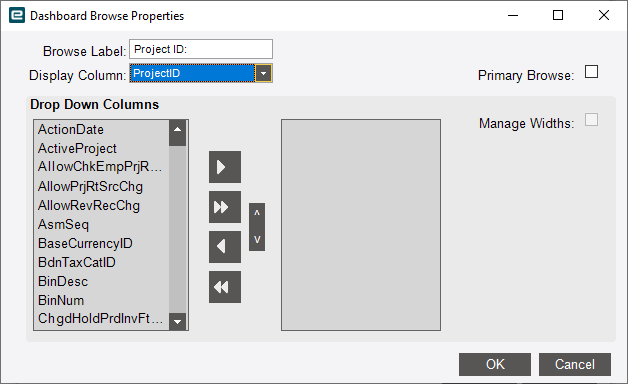
Task: Click into the Browse Label text field
Action: click(x=201, y=49)
